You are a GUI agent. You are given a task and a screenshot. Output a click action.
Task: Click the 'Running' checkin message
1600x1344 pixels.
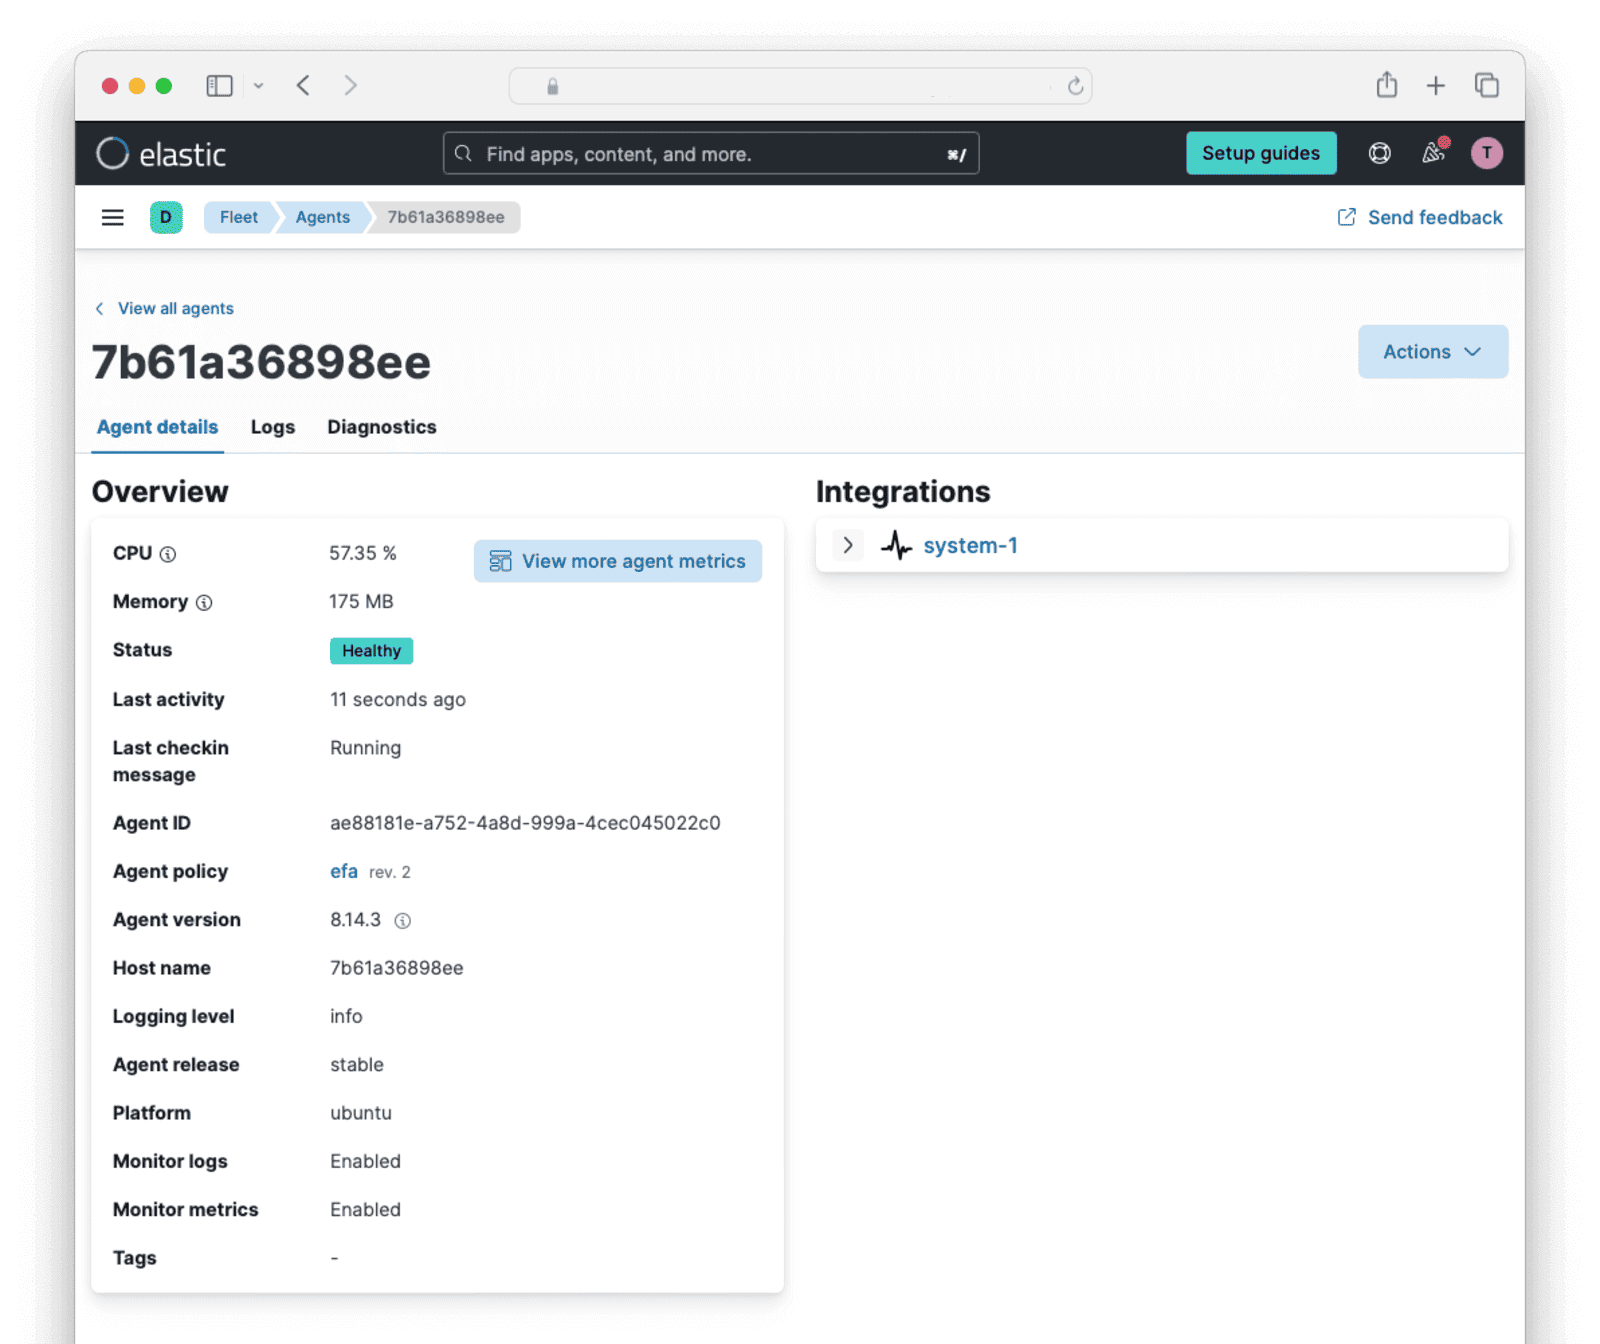[x=365, y=748]
